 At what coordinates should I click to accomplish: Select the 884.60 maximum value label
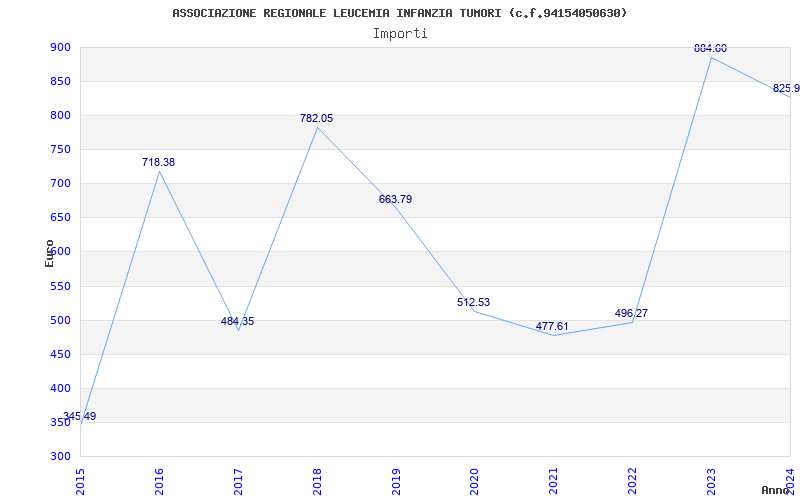pos(710,48)
